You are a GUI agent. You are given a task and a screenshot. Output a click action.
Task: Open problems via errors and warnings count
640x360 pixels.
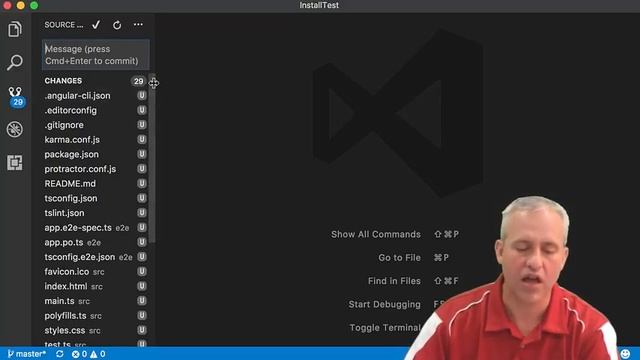tap(89, 354)
